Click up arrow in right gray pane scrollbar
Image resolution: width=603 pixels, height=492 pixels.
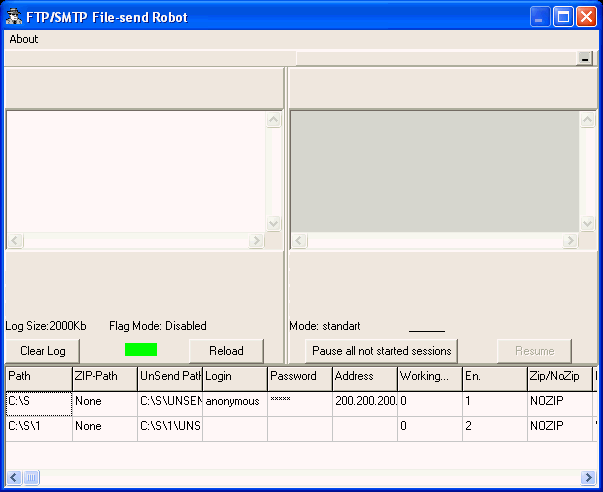point(587,119)
